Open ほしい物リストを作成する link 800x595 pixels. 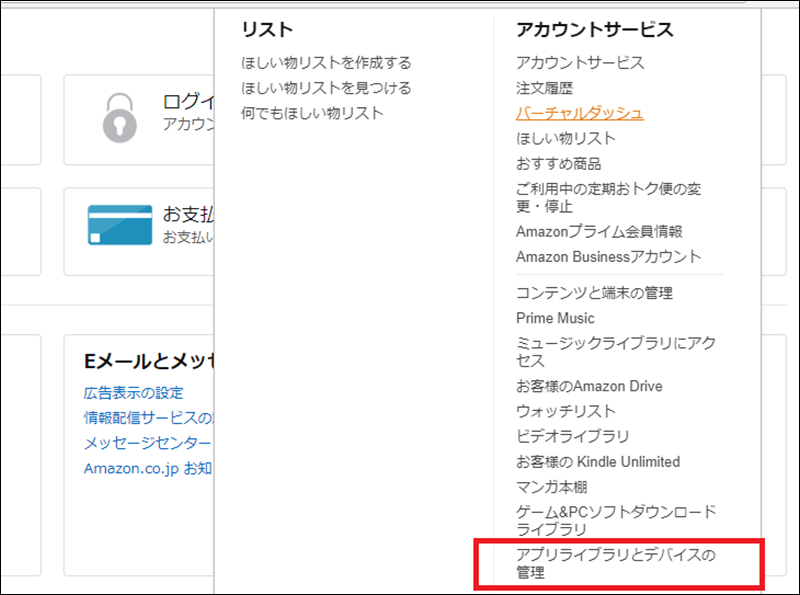tap(326, 63)
